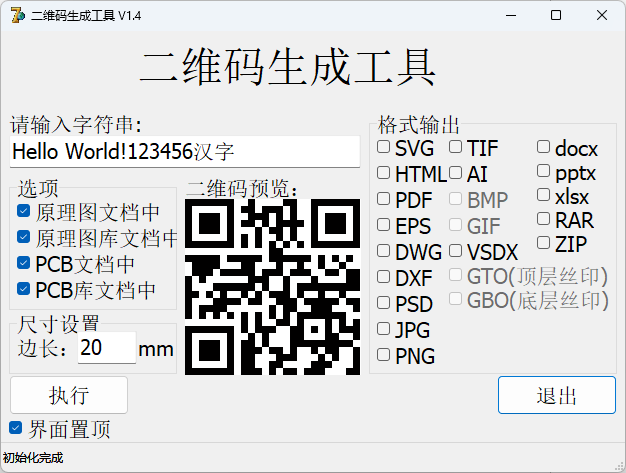Image resolution: width=626 pixels, height=473 pixels.
Task: Click the disabled GIF checkbox
Action: [455, 225]
